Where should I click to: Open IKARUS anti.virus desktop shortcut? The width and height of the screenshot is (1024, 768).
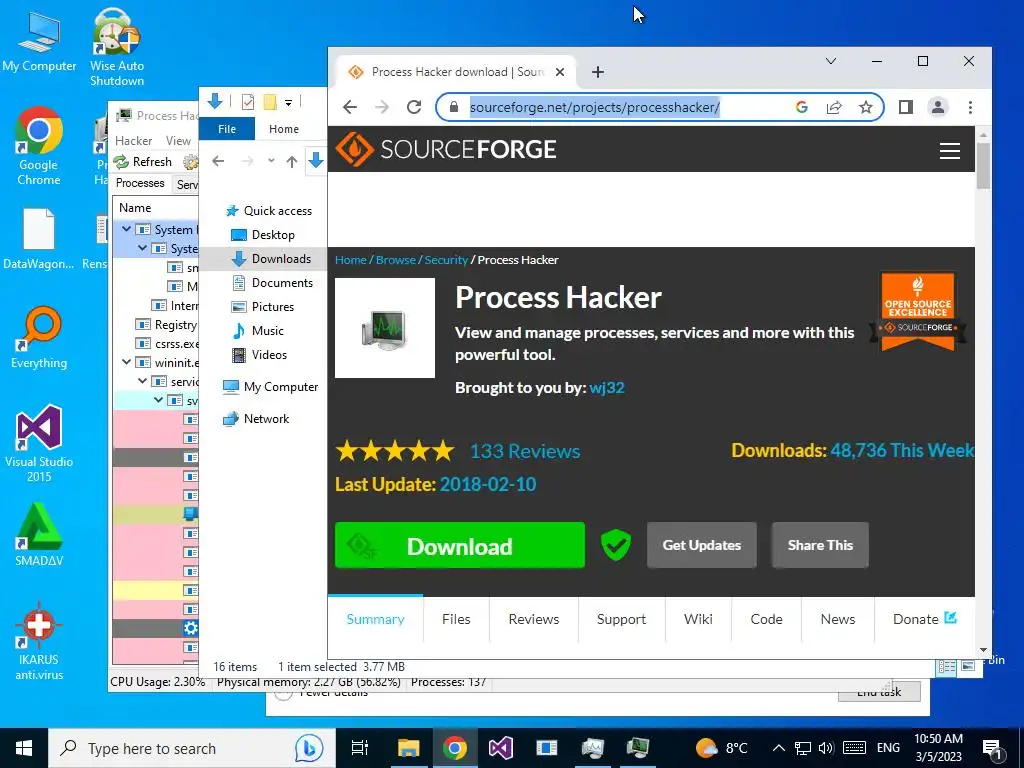point(39,641)
